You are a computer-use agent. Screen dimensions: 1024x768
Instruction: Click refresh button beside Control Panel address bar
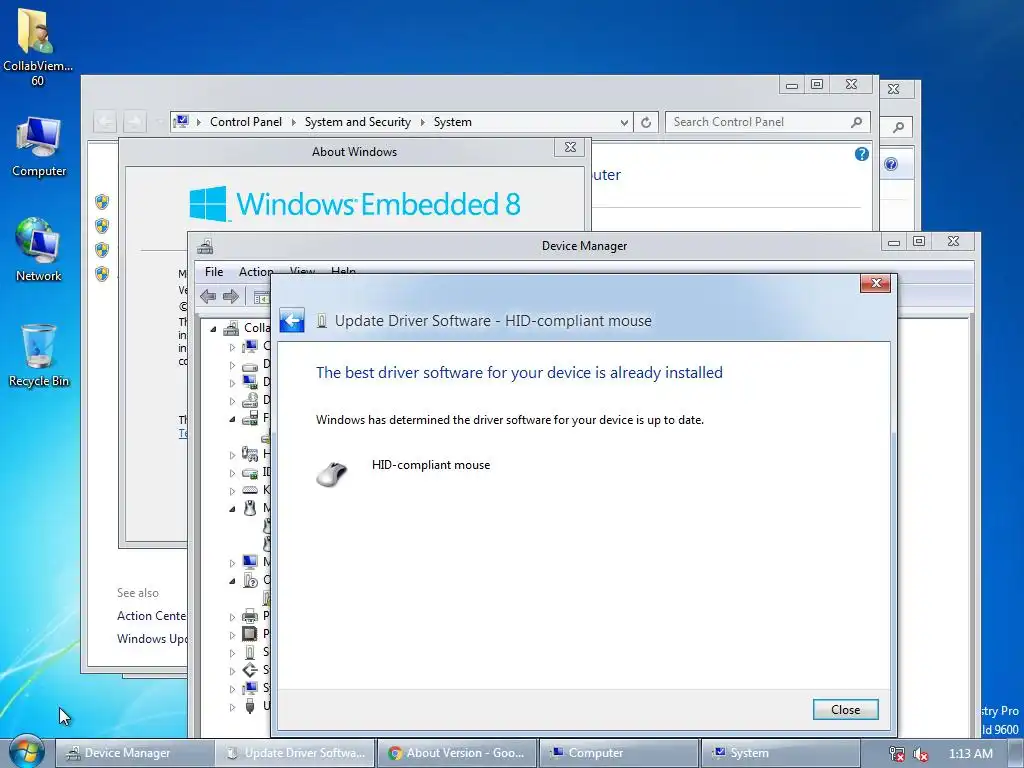(646, 122)
